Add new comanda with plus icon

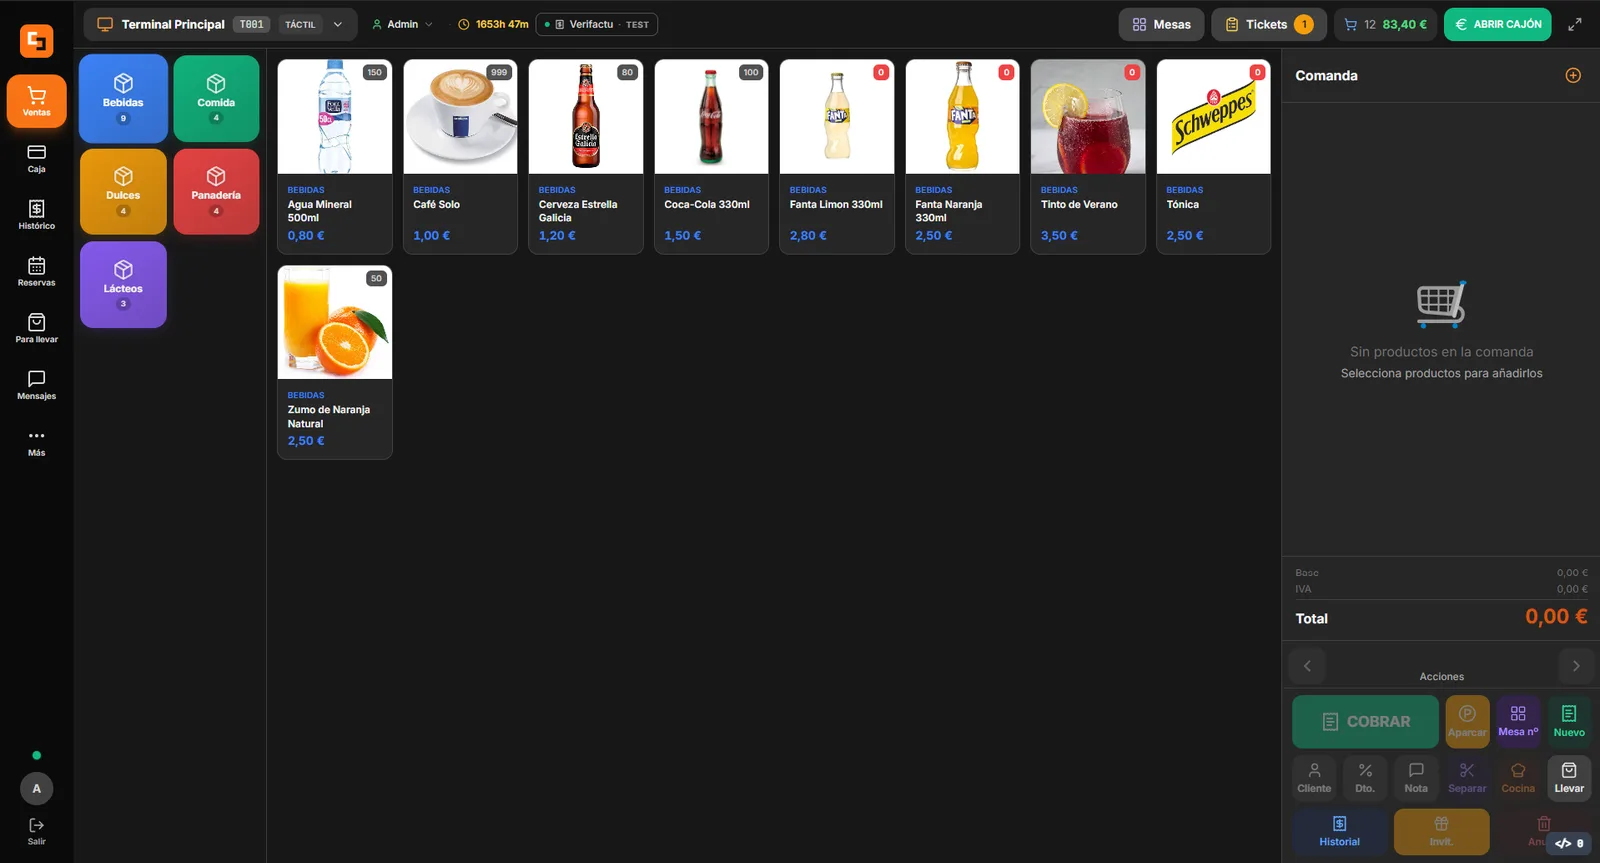[x=1573, y=75]
